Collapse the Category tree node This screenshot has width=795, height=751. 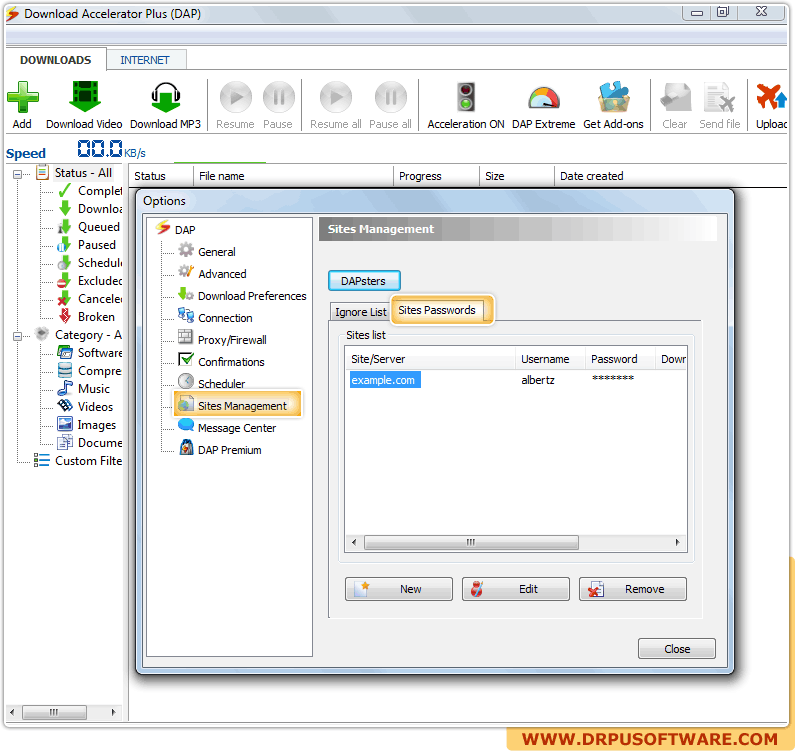pos(17,336)
